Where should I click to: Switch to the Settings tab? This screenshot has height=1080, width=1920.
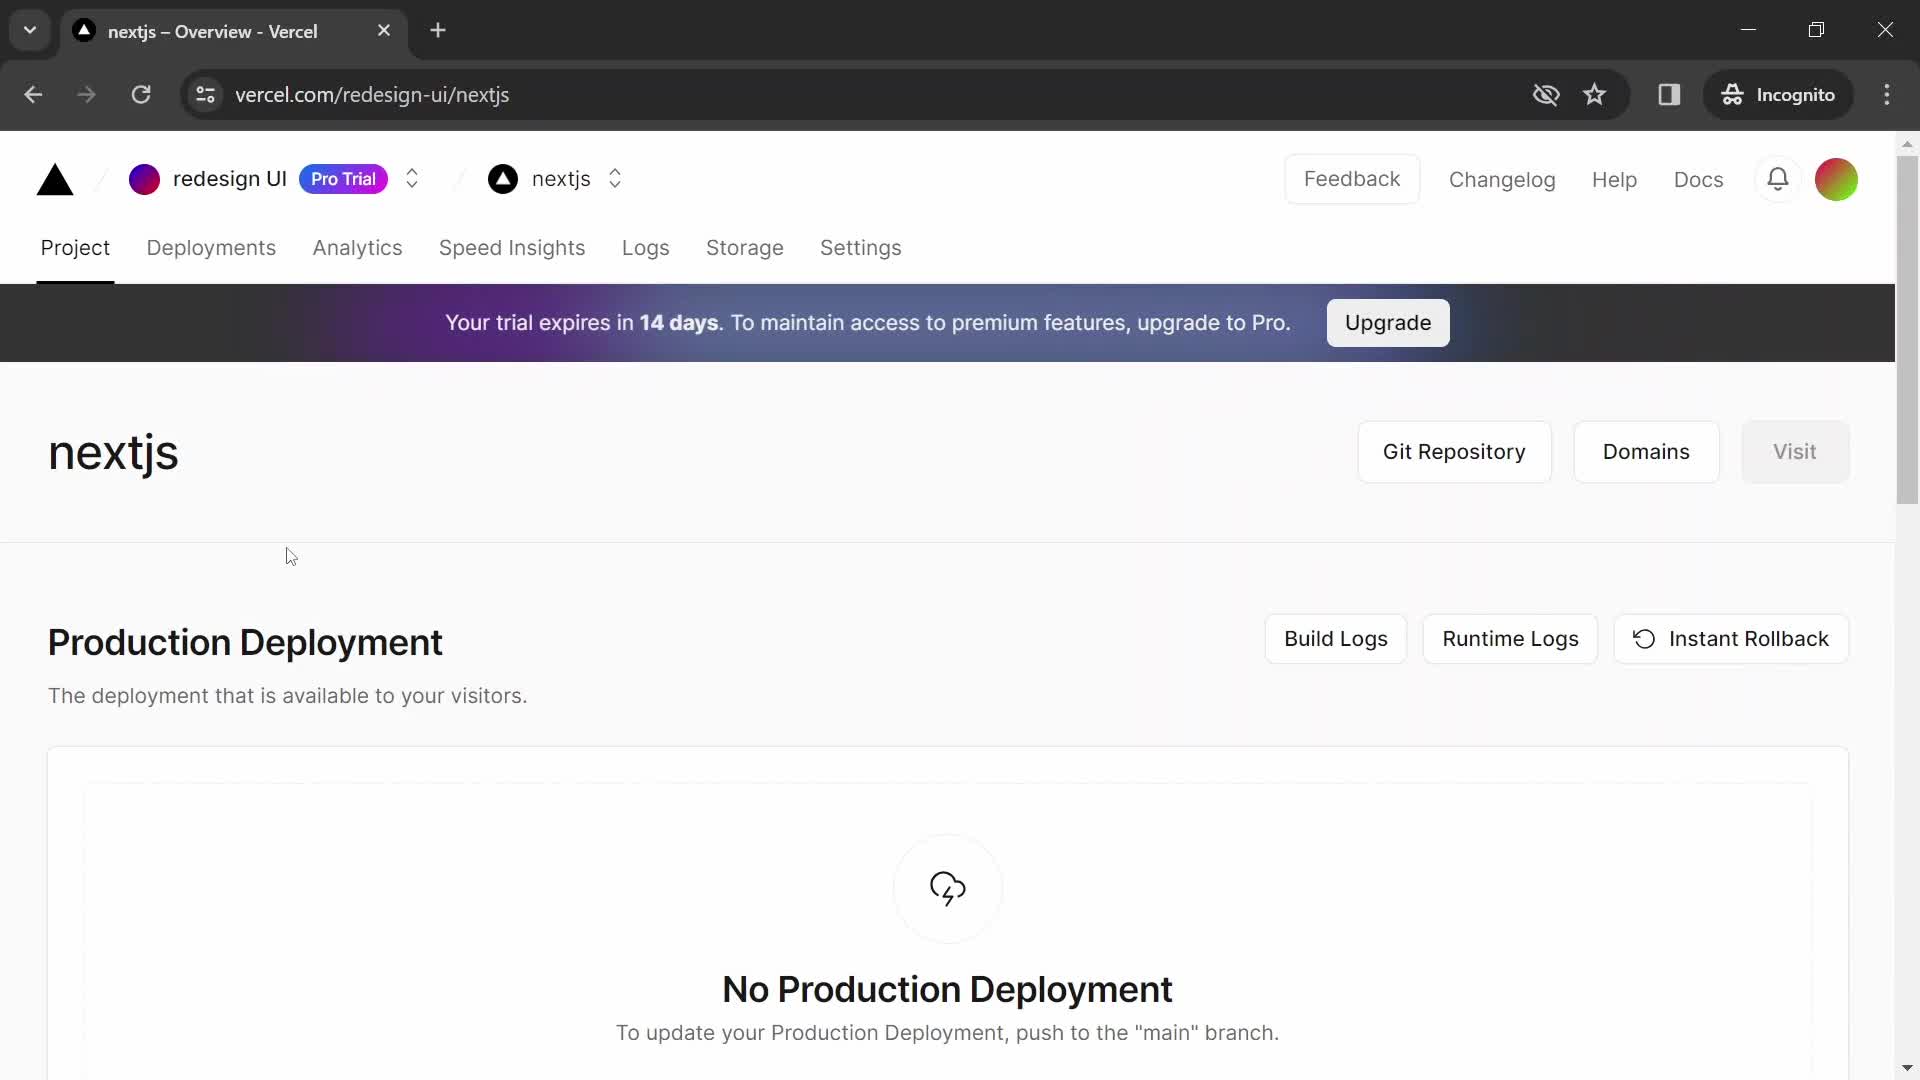(861, 248)
